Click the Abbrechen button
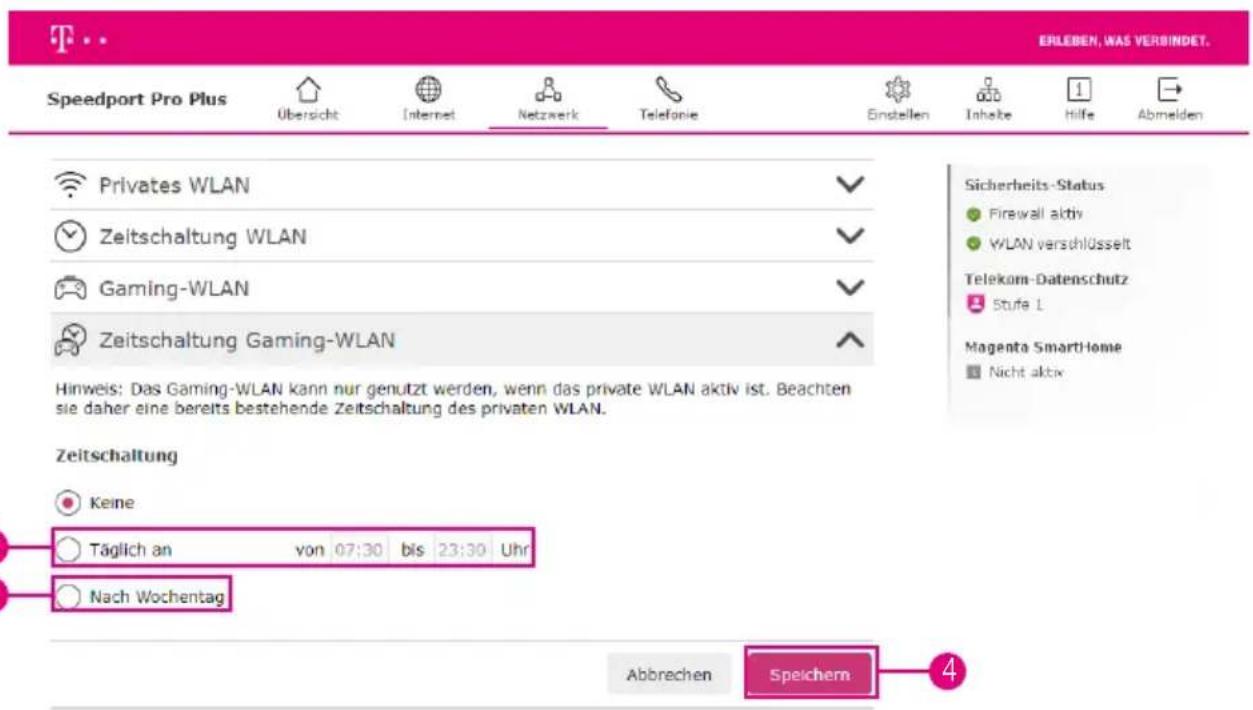The image size is (1253, 710). coord(669,675)
